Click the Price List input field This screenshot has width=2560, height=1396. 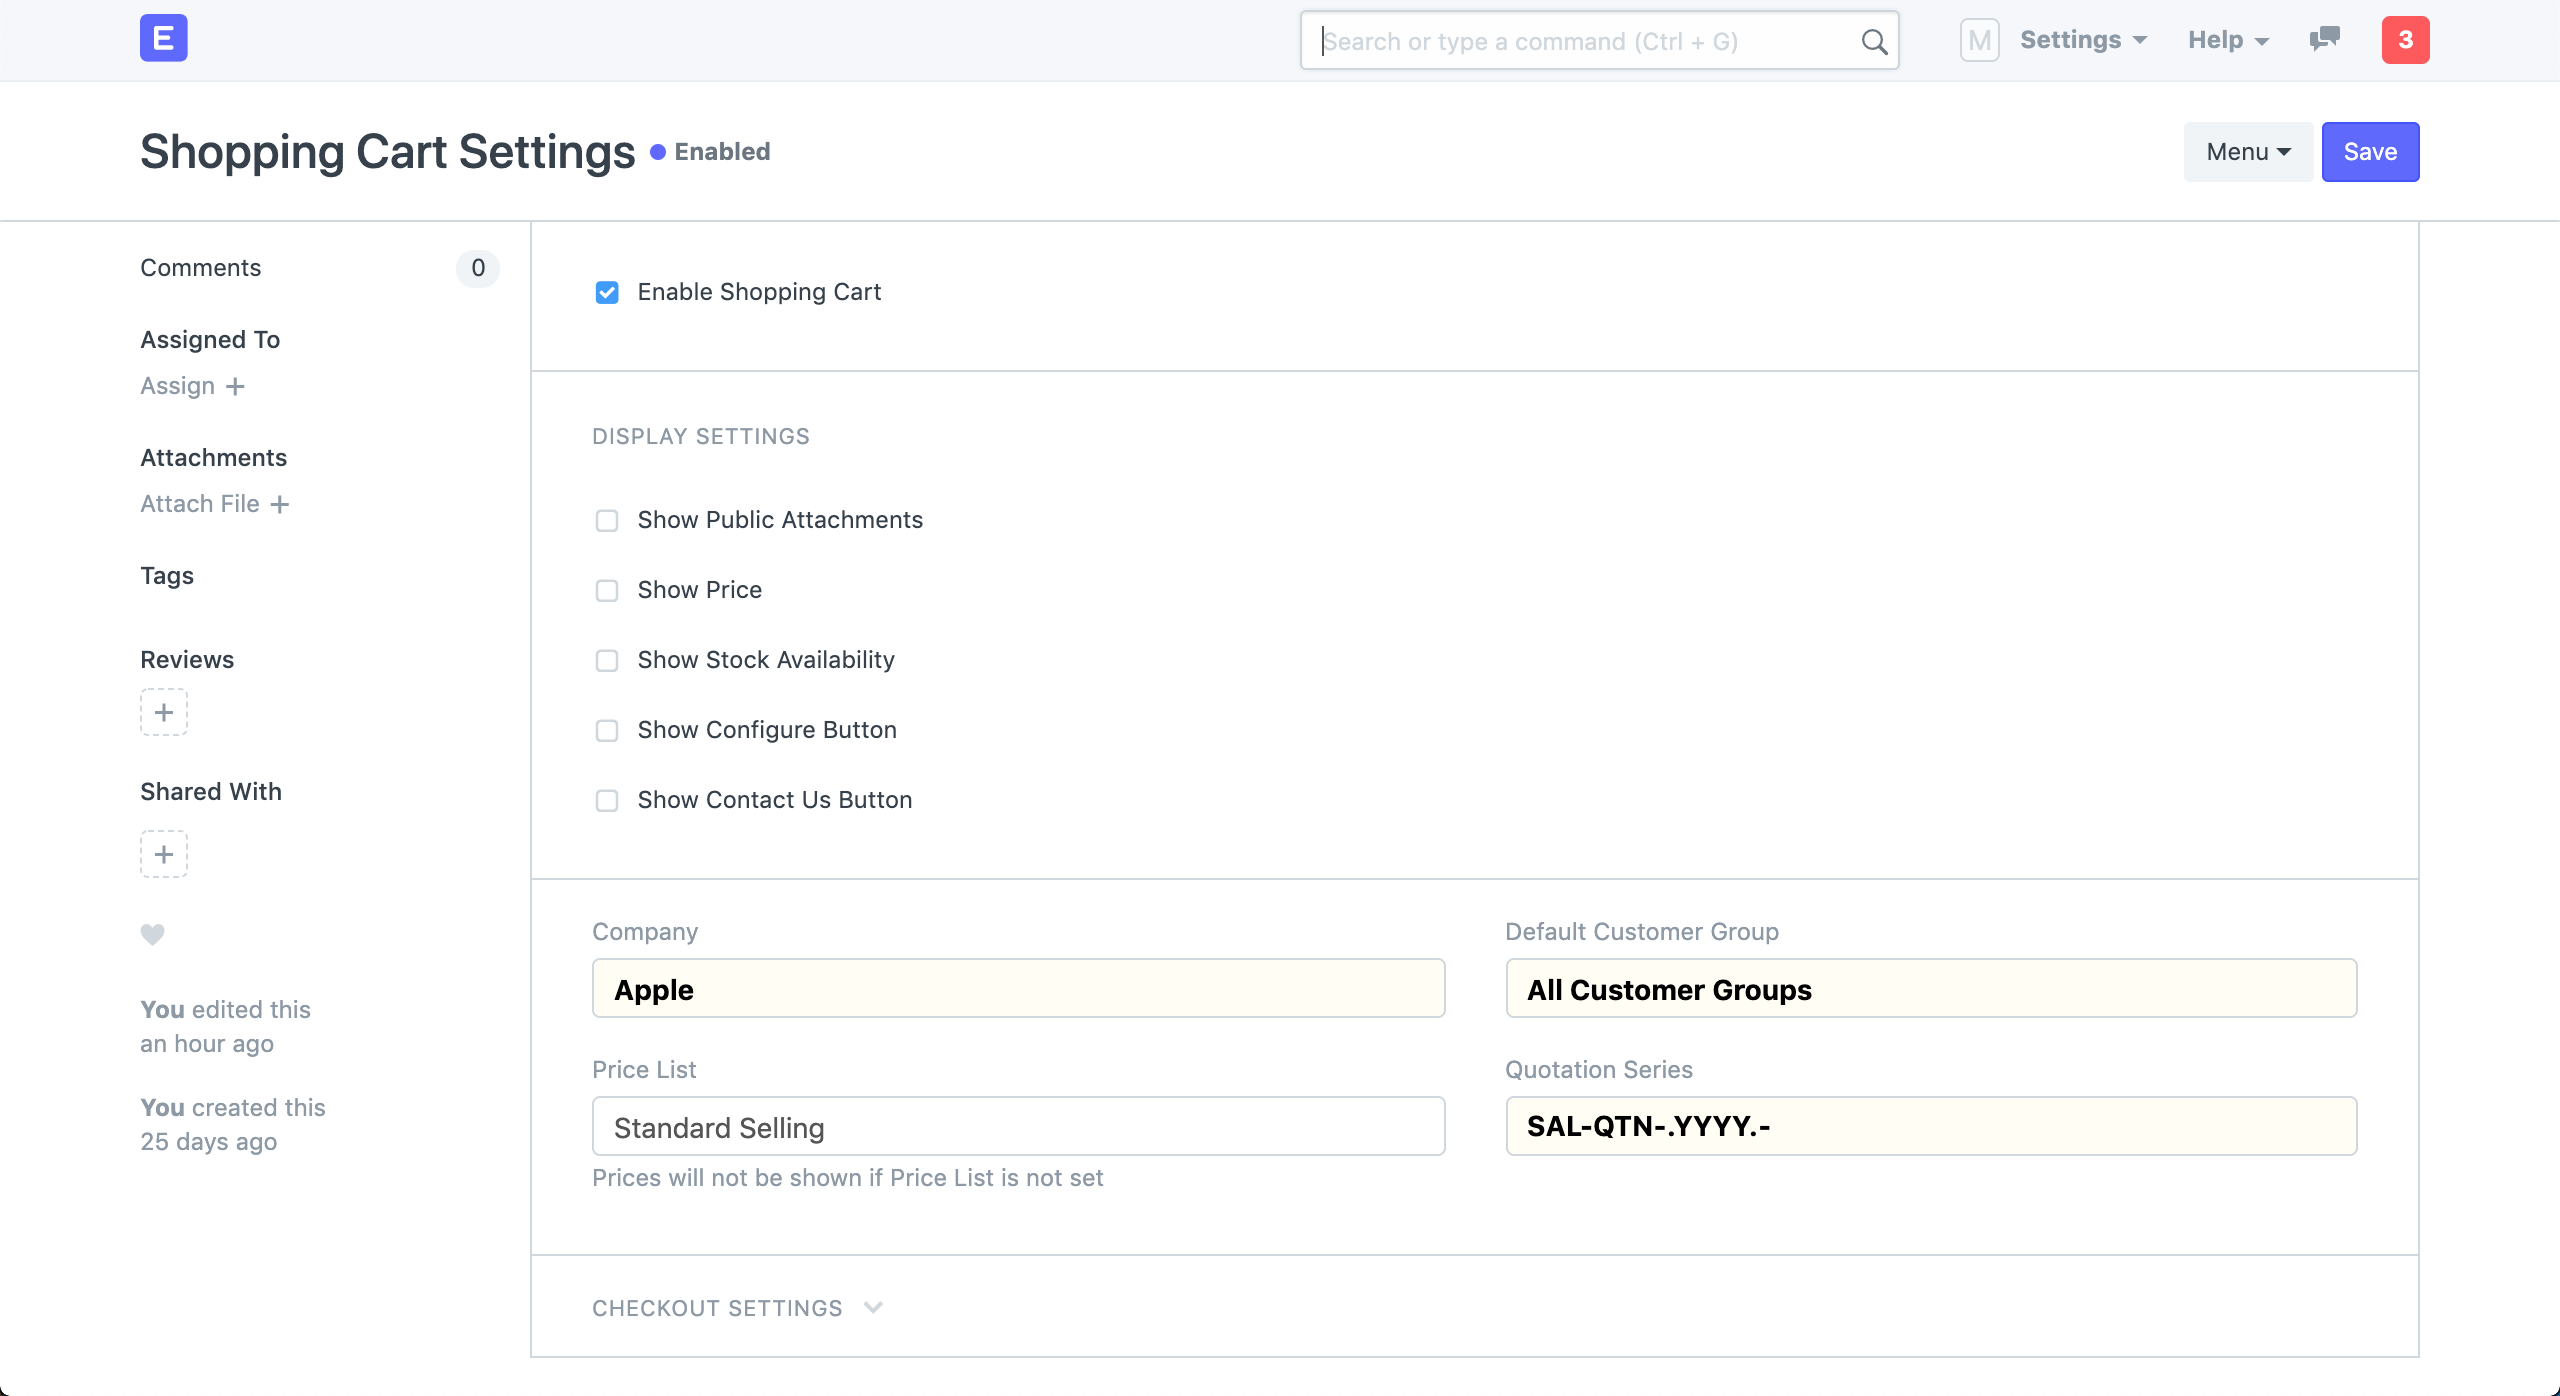pos(1018,1127)
